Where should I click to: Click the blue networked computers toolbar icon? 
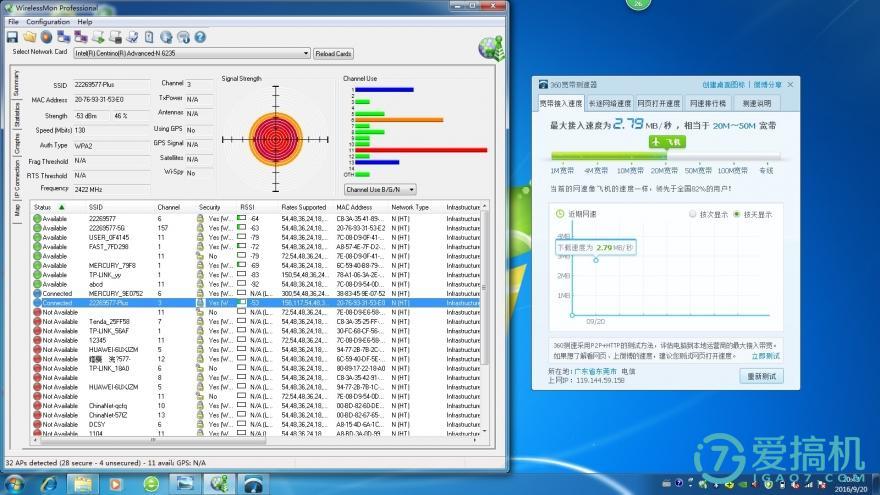click(64, 37)
